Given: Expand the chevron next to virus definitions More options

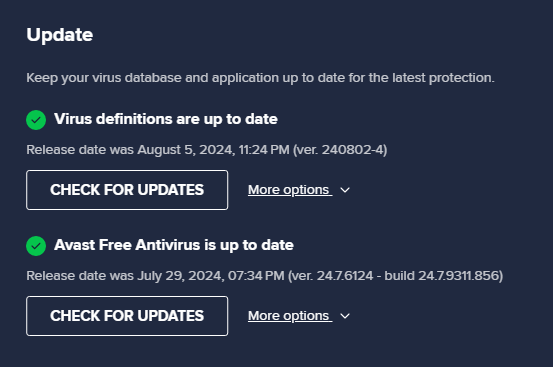Looking at the screenshot, I should coord(345,190).
